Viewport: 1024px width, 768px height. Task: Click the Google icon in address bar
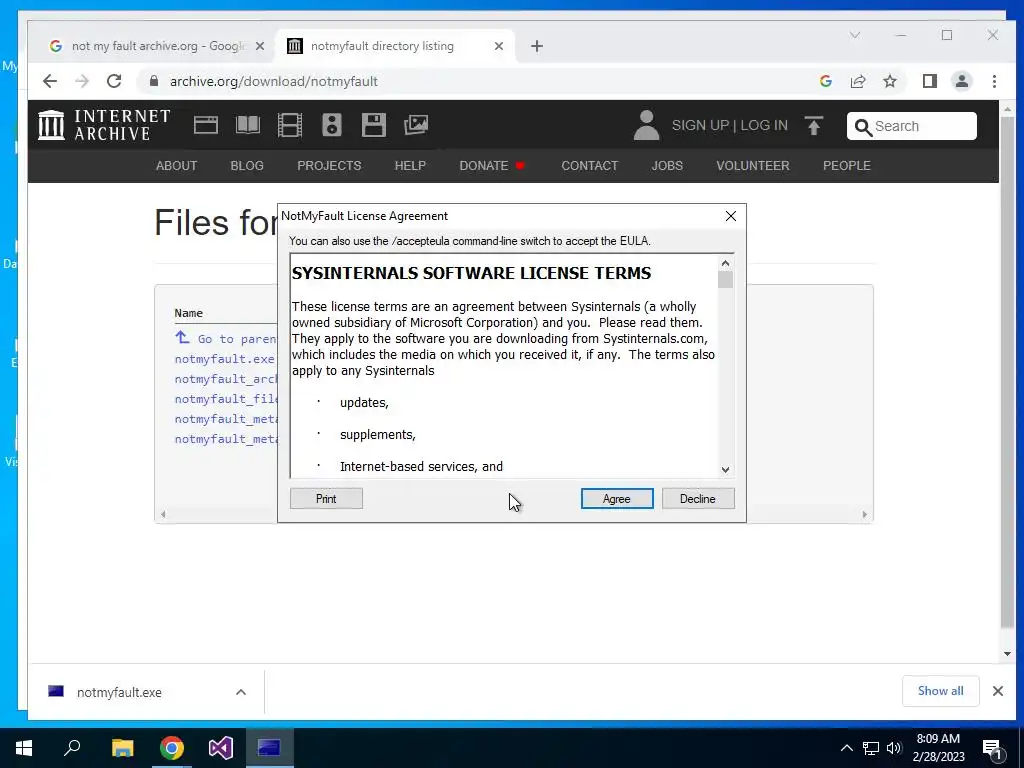825,81
